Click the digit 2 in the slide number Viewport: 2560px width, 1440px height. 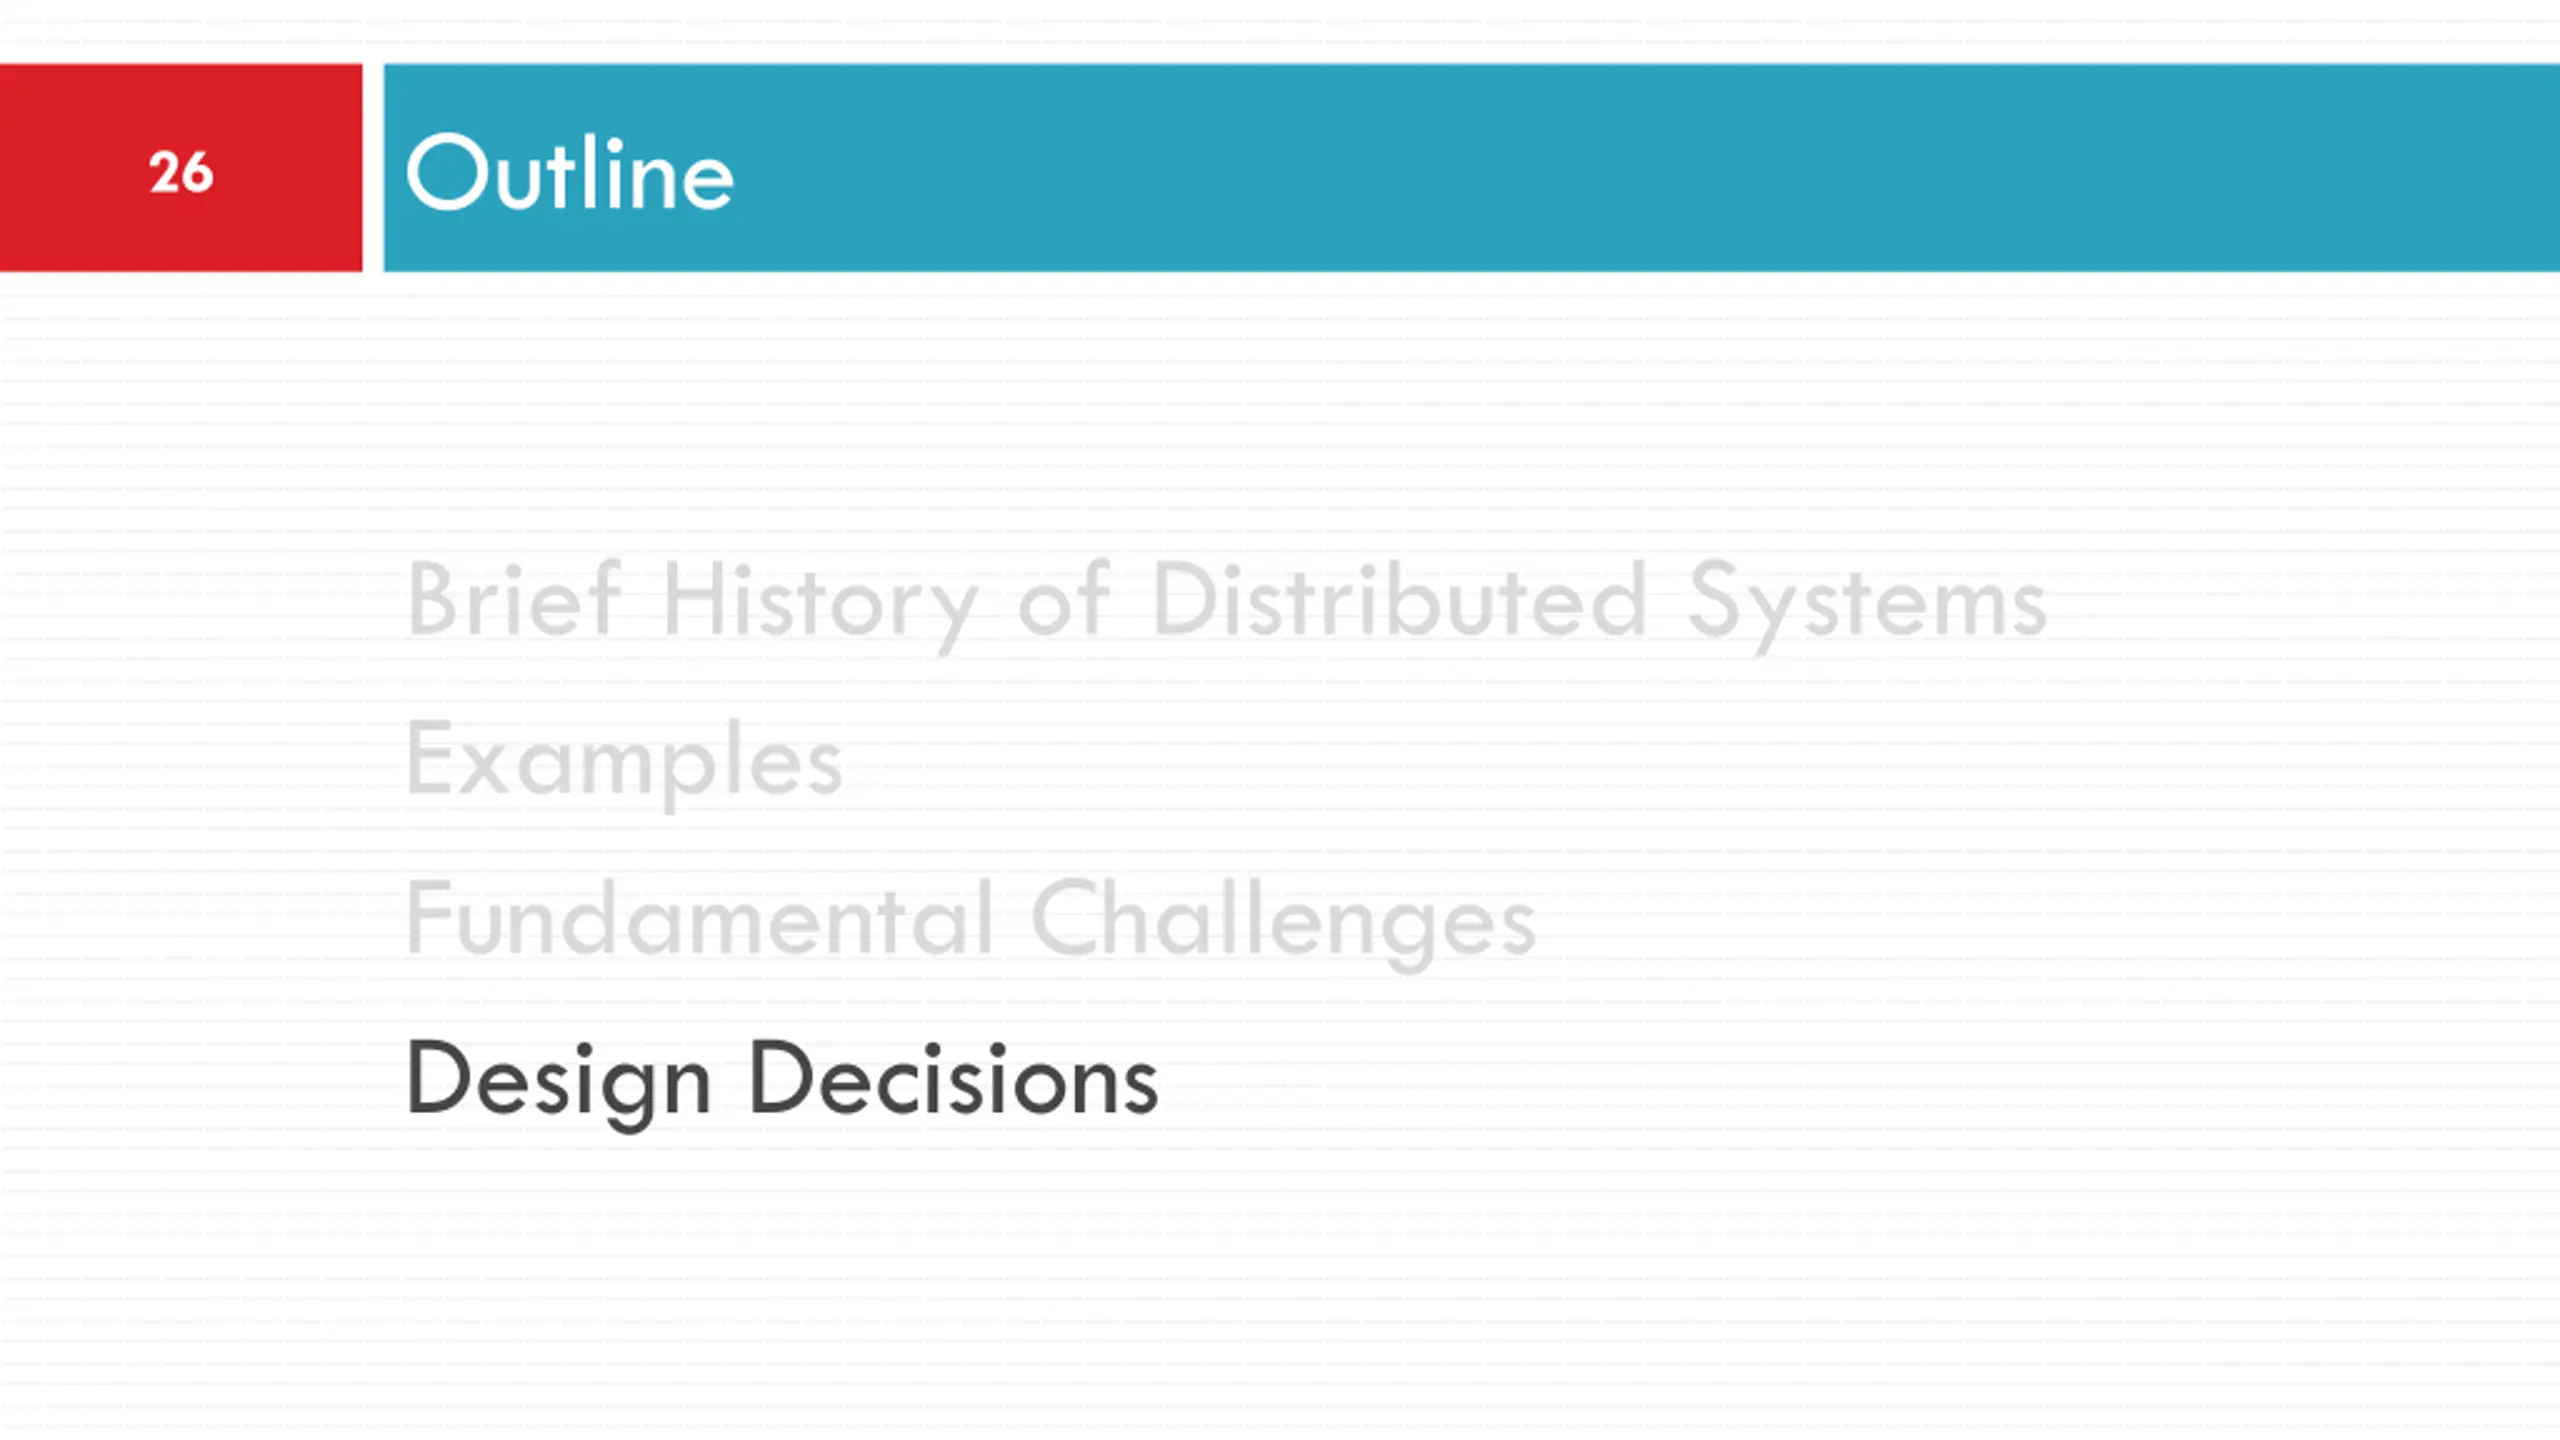pyautogui.click(x=164, y=172)
